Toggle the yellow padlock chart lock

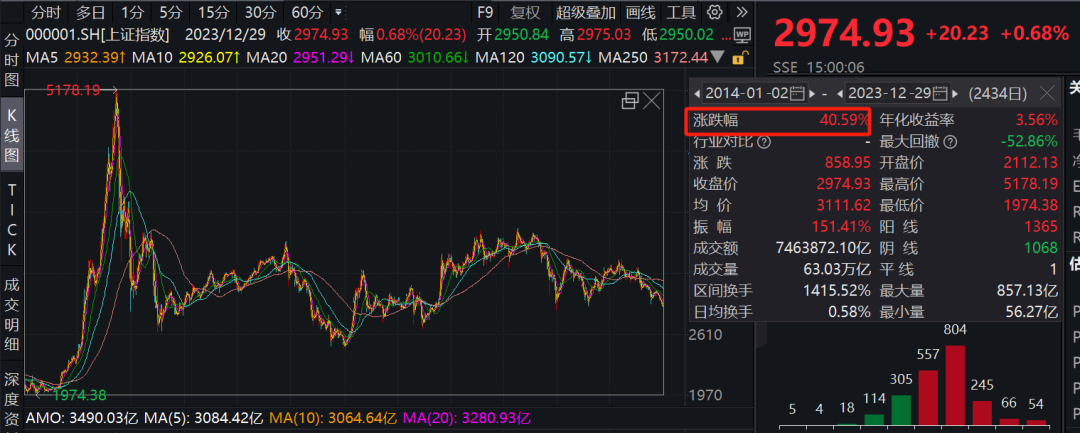pos(739,58)
